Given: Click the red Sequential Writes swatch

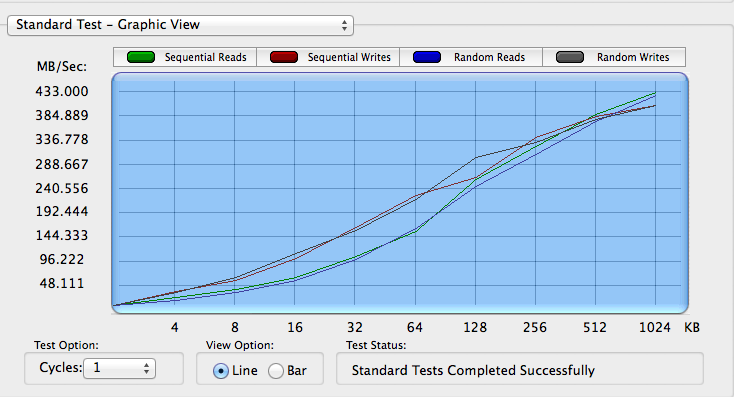Looking at the screenshot, I should pos(284,57).
